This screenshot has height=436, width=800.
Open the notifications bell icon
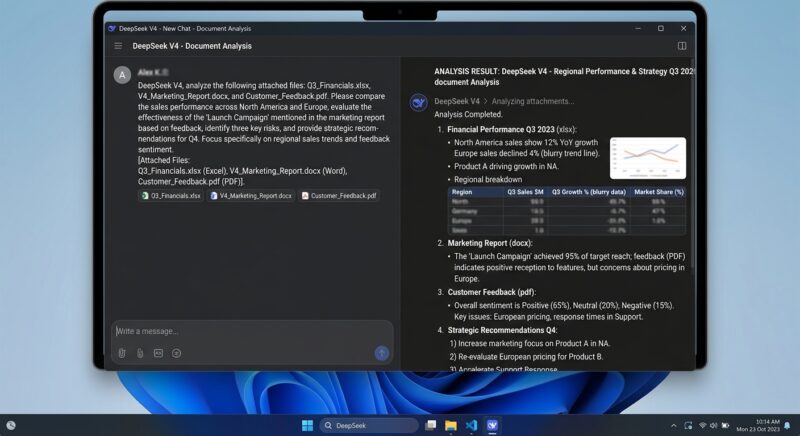pos(787,425)
